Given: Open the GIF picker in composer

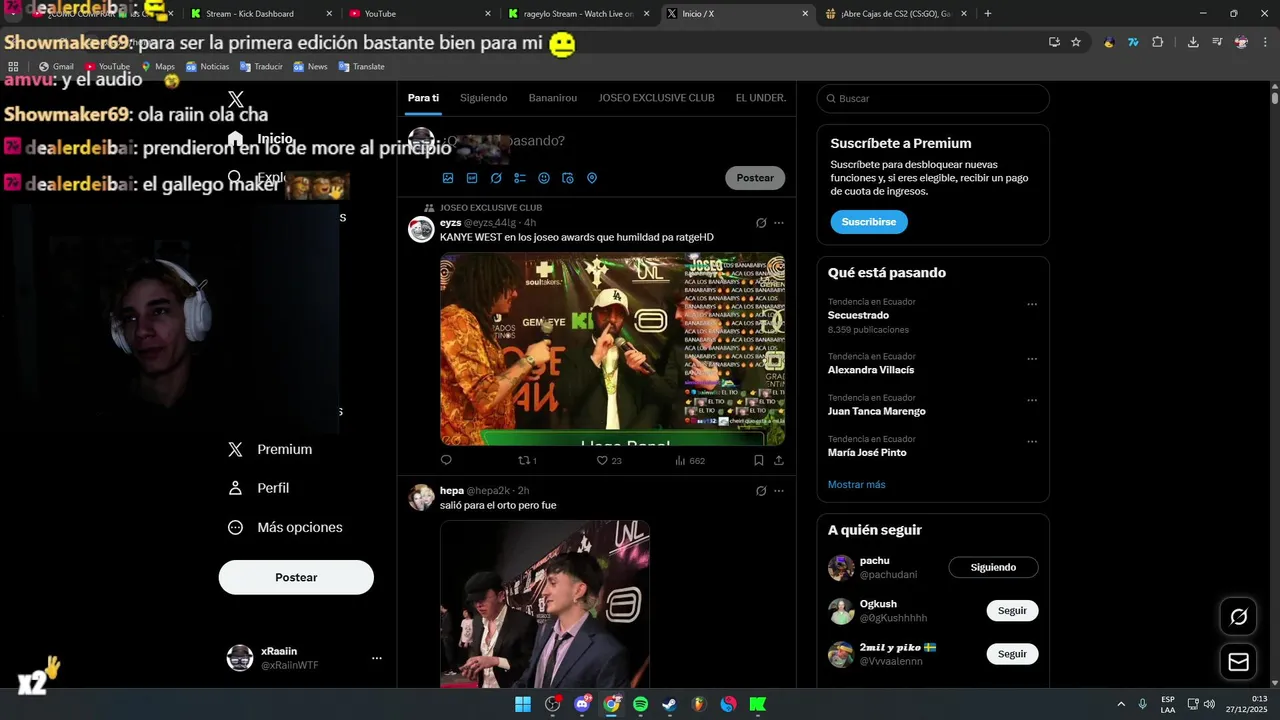Looking at the screenshot, I should [472, 178].
